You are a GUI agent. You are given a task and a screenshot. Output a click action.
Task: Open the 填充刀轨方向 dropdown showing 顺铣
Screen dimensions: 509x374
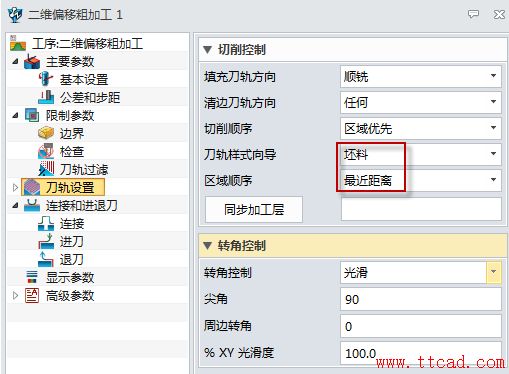pos(421,76)
